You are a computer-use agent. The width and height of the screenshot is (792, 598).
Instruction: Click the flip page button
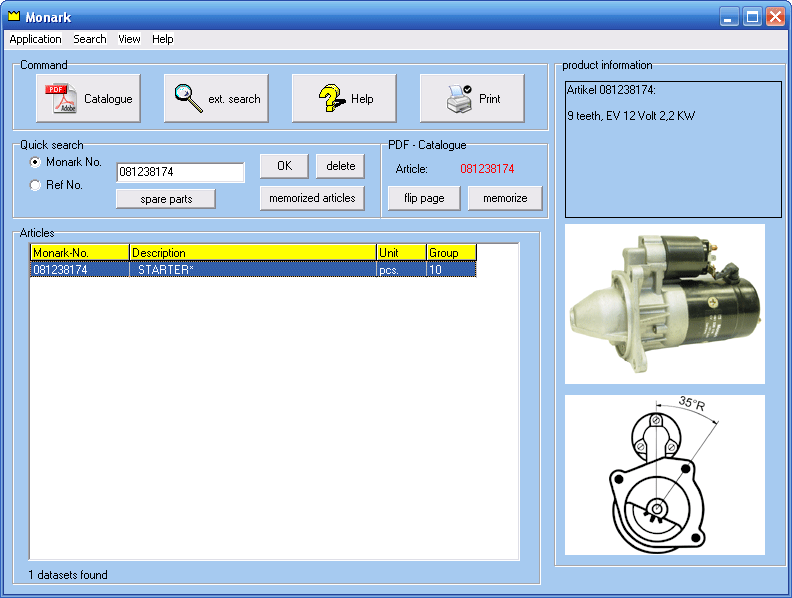click(424, 198)
